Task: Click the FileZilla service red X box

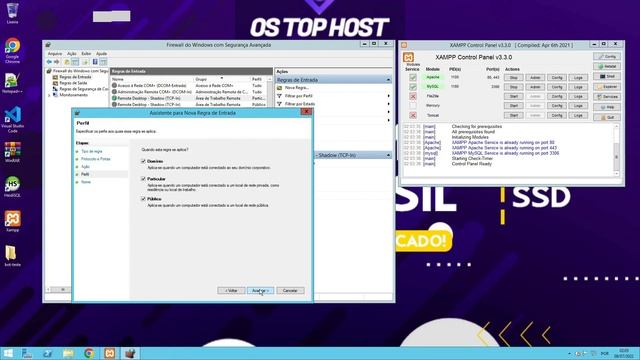Action: point(413,96)
